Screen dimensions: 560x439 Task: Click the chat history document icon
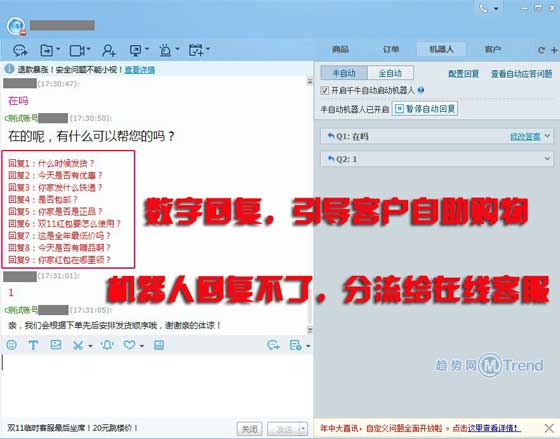[x=295, y=345]
